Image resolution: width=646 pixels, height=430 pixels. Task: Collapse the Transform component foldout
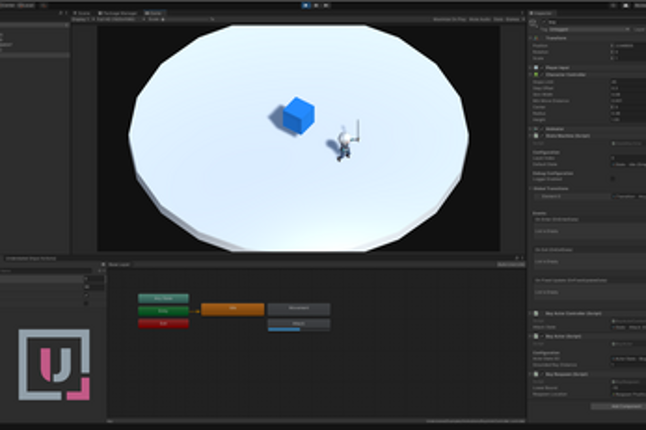pos(530,37)
